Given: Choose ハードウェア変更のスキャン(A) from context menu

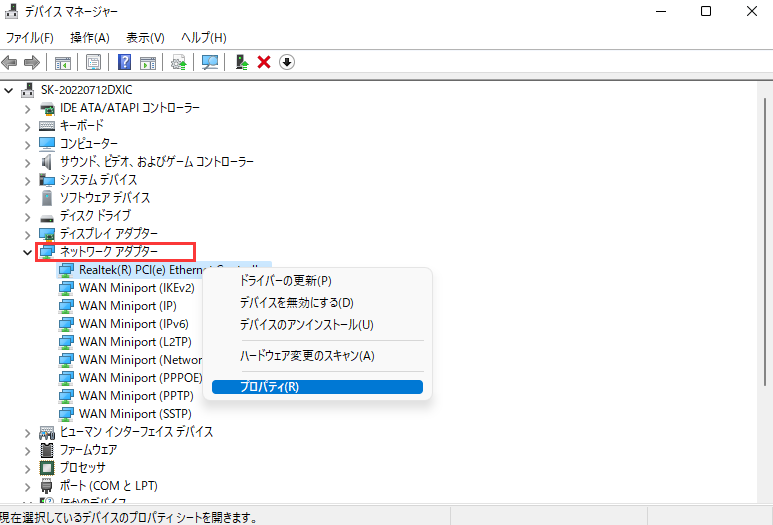Looking at the screenshot, I should click(x=317, y=355).
